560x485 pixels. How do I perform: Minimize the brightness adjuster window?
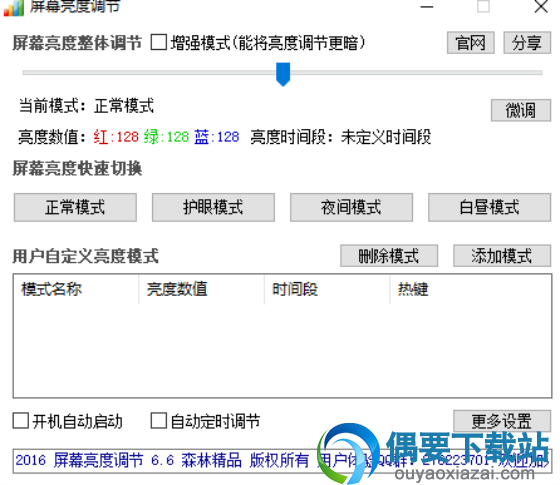click(x=426, y=6)
